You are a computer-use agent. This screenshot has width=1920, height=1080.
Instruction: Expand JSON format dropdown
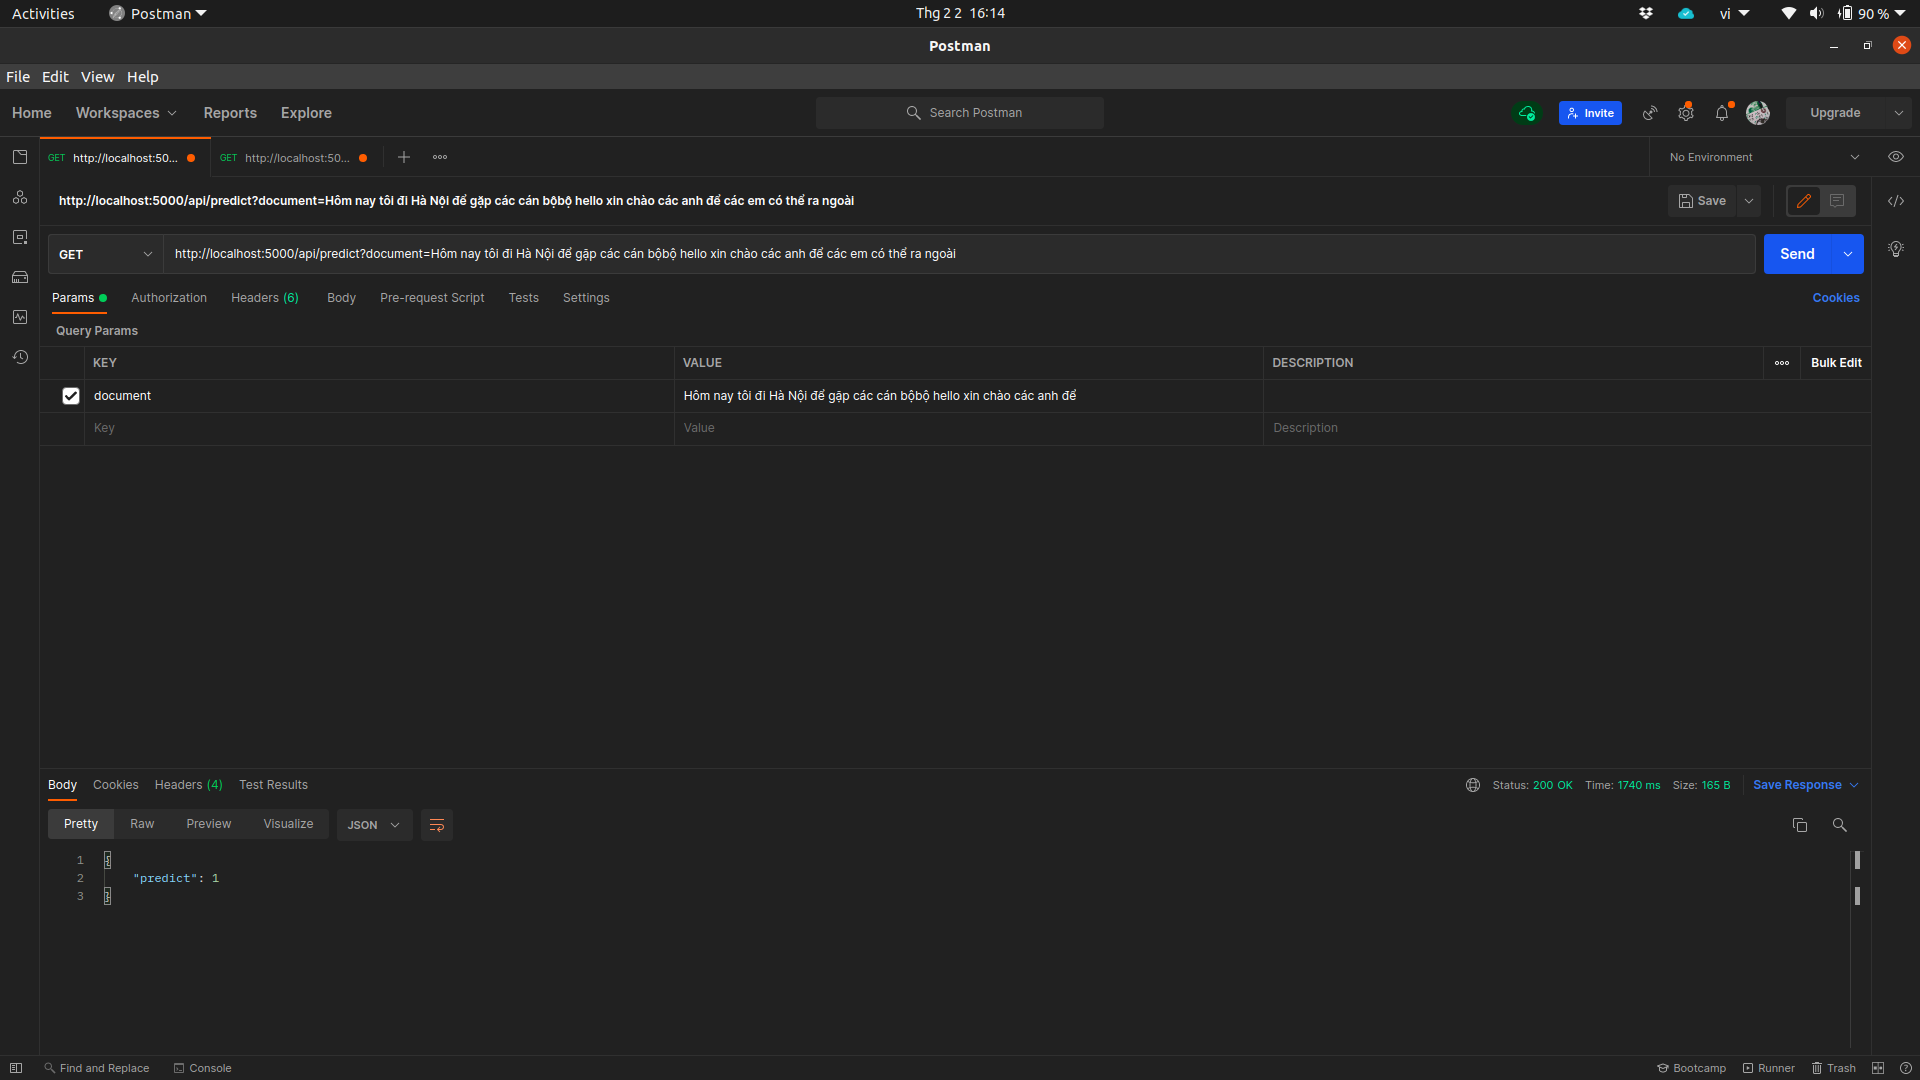(x=374, y=825)
